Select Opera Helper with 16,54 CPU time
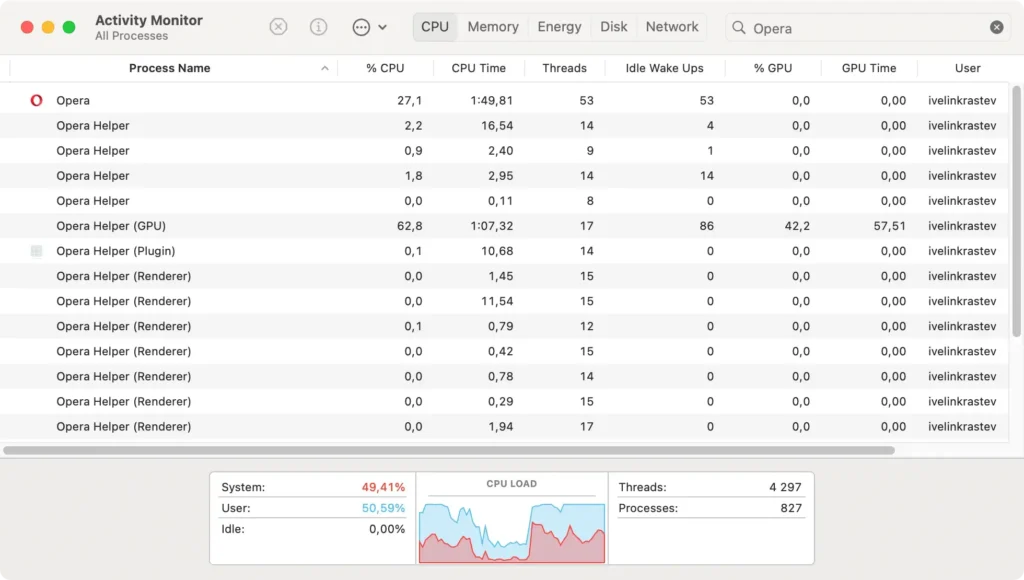 [504, 125]
